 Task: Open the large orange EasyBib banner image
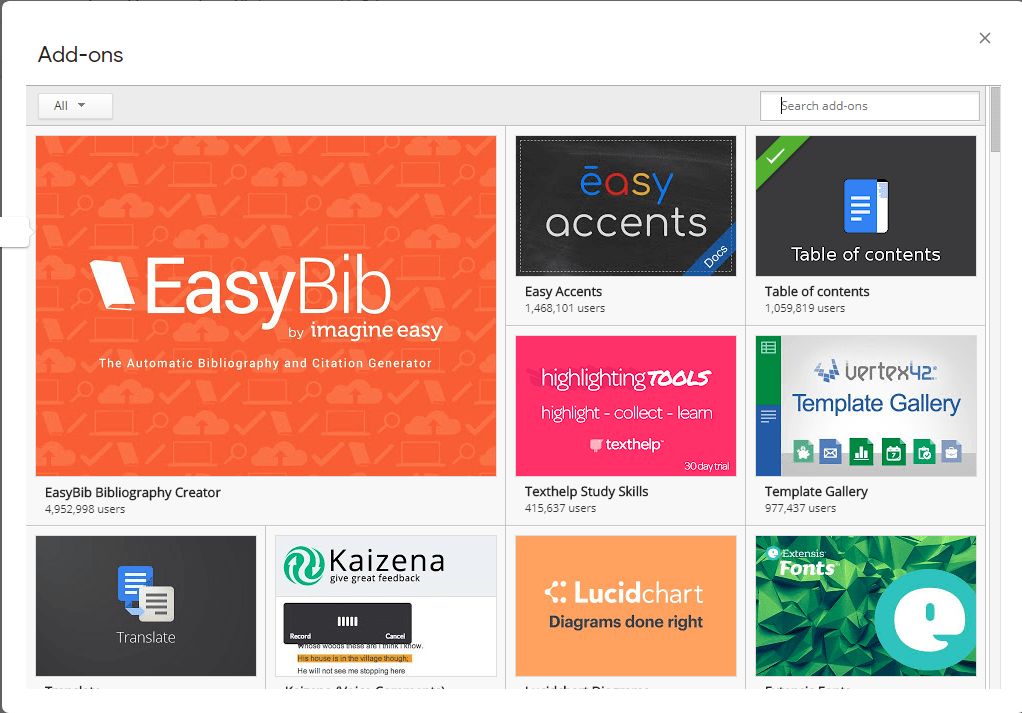[x=266, y=306]
